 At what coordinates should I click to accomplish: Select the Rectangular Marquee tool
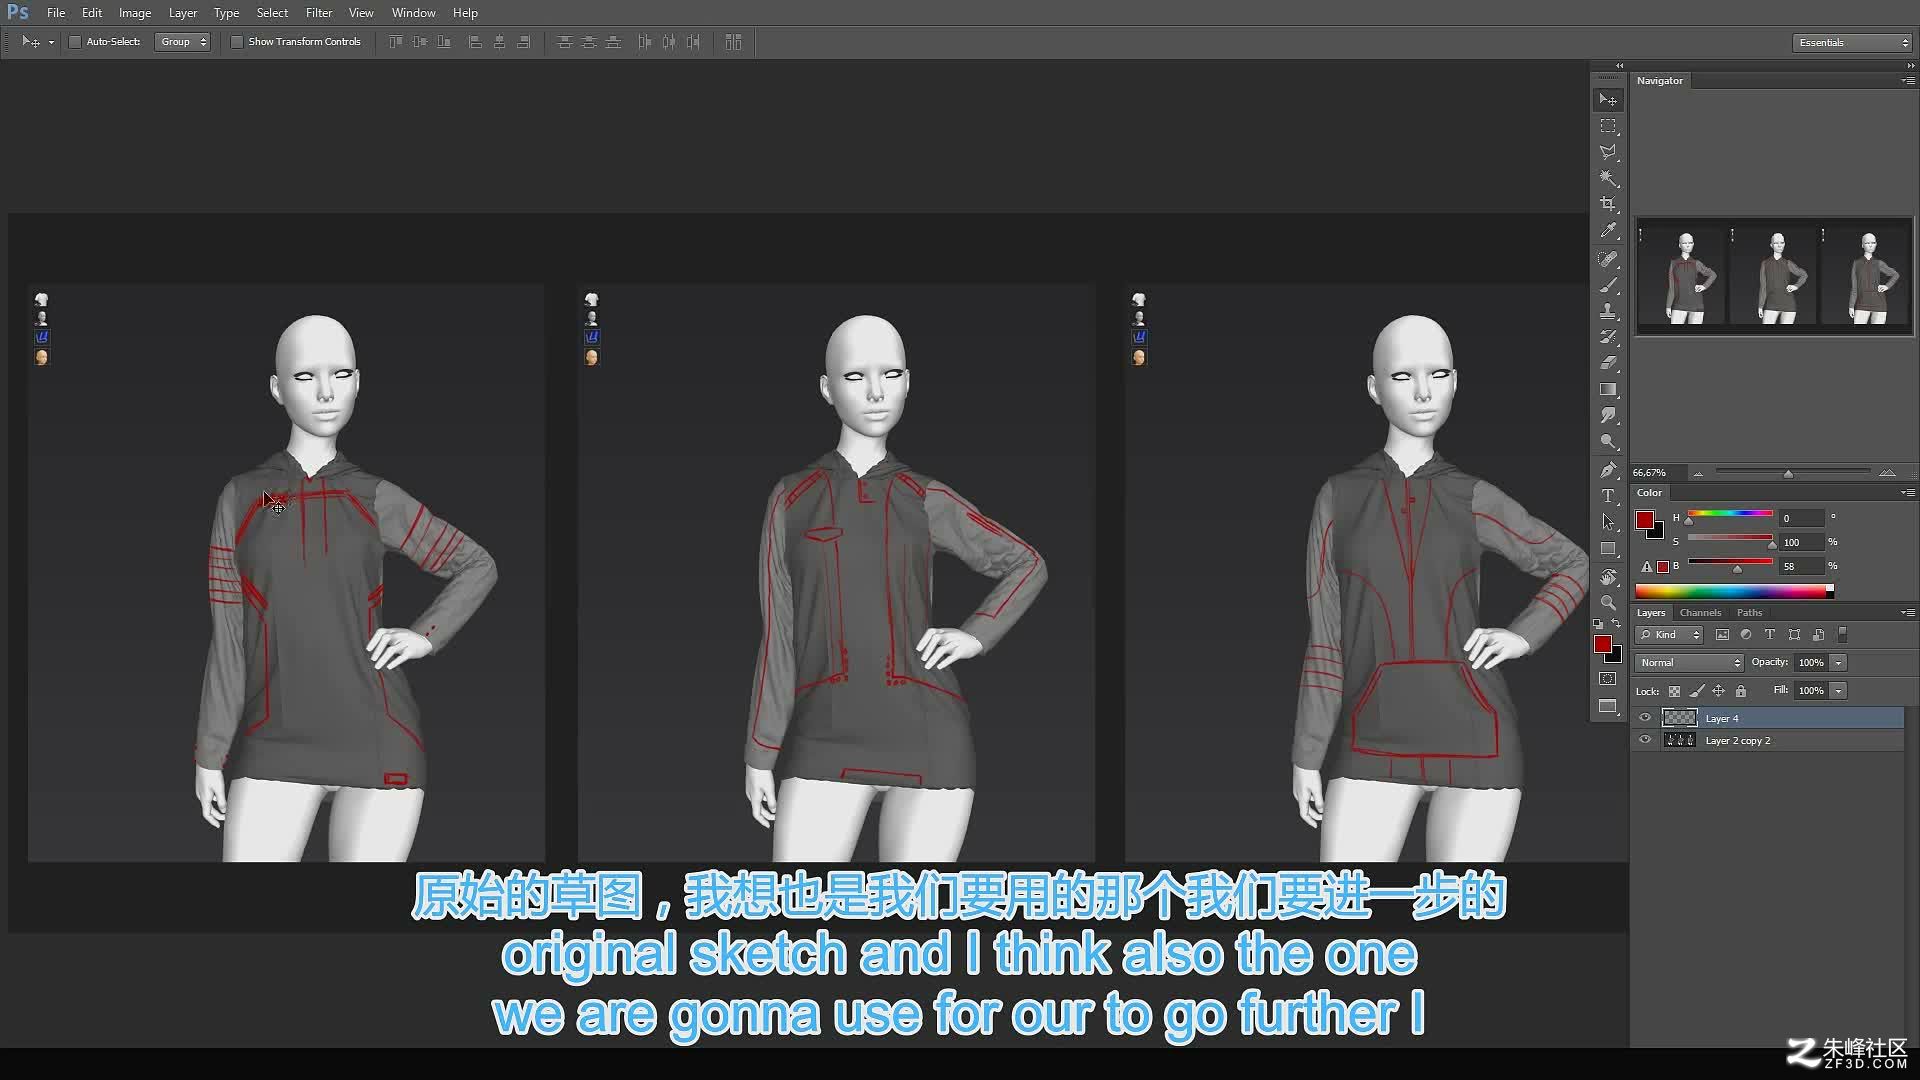pos(1608,126)
